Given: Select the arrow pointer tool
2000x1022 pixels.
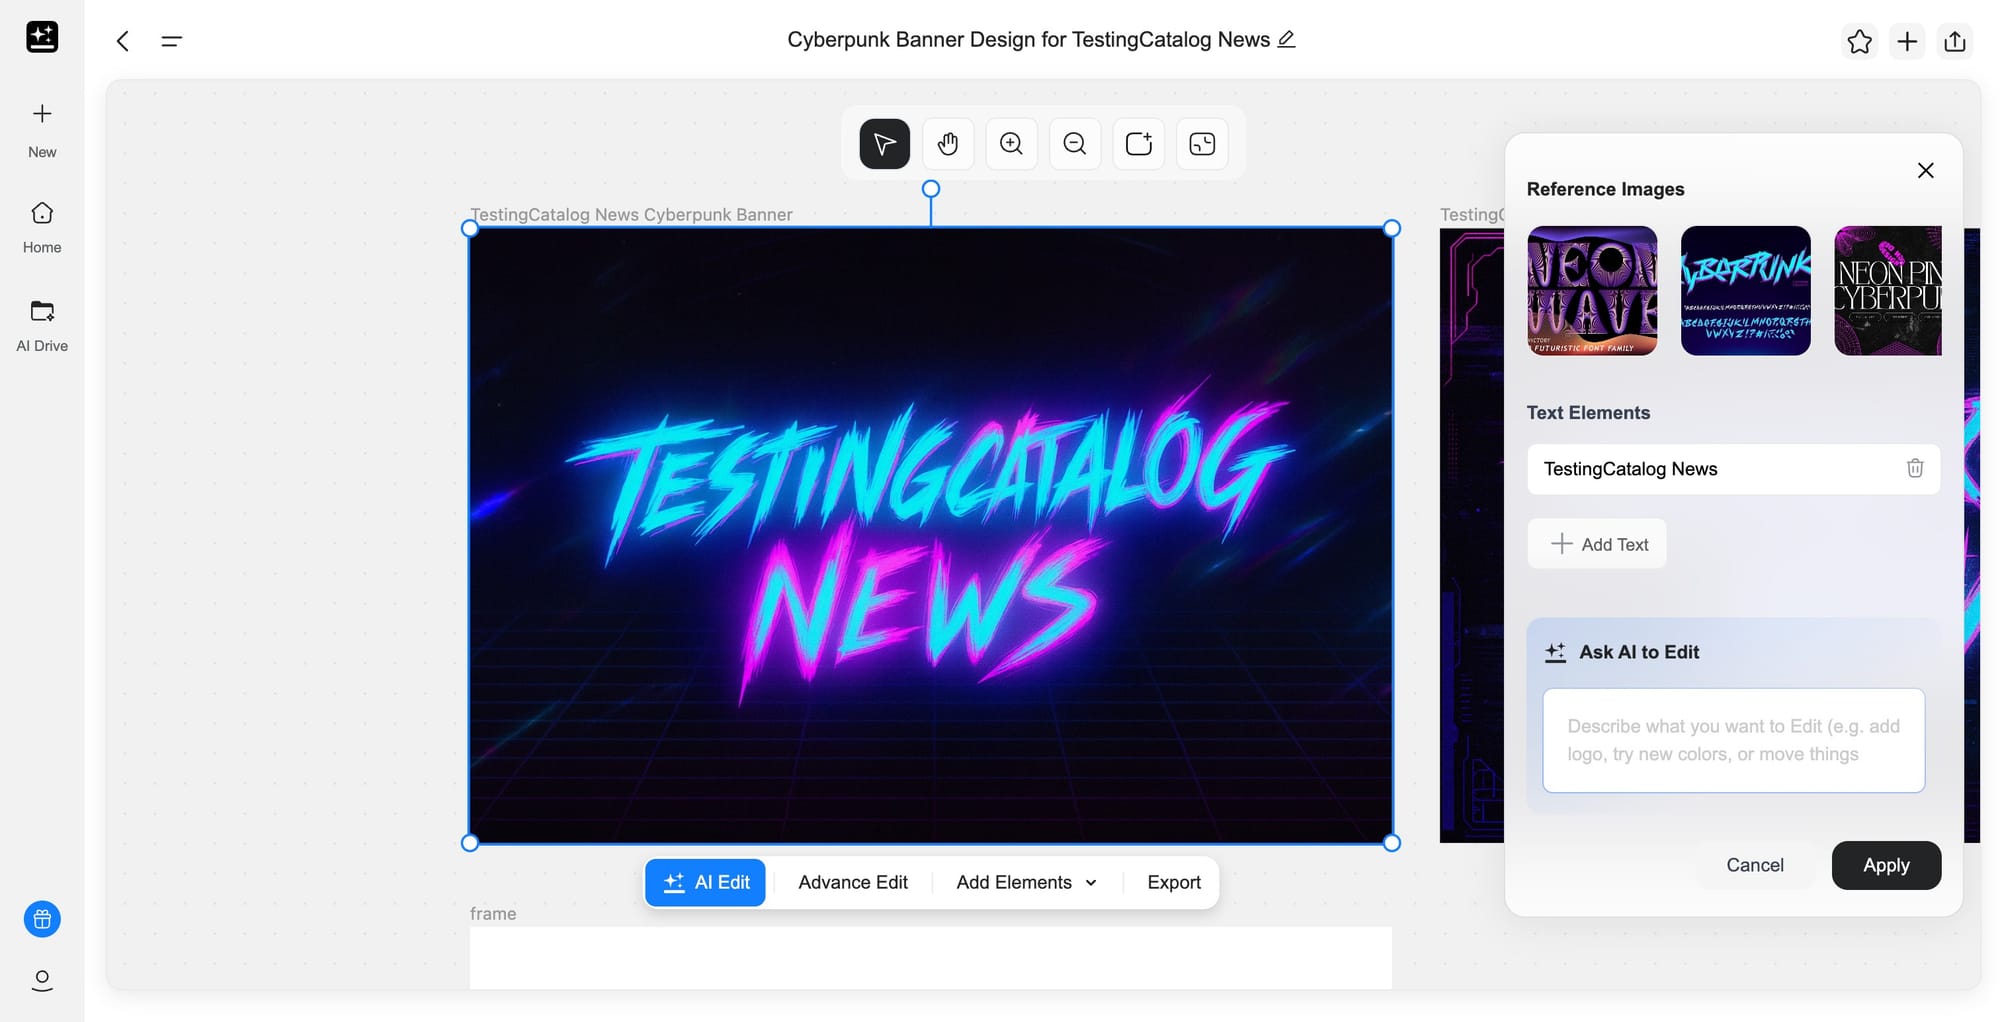Looking at the screenshot, I should [884, 144].
